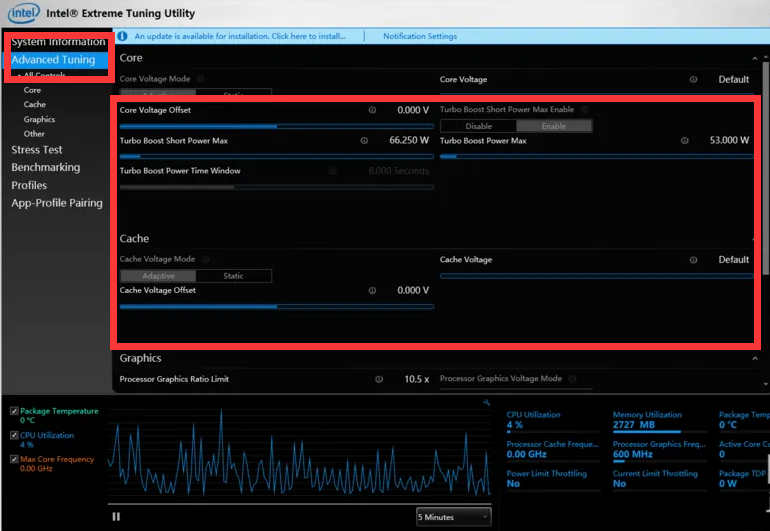
Task: Click info icon beside Cache Voltage Offset
Action: pos(372,290)
